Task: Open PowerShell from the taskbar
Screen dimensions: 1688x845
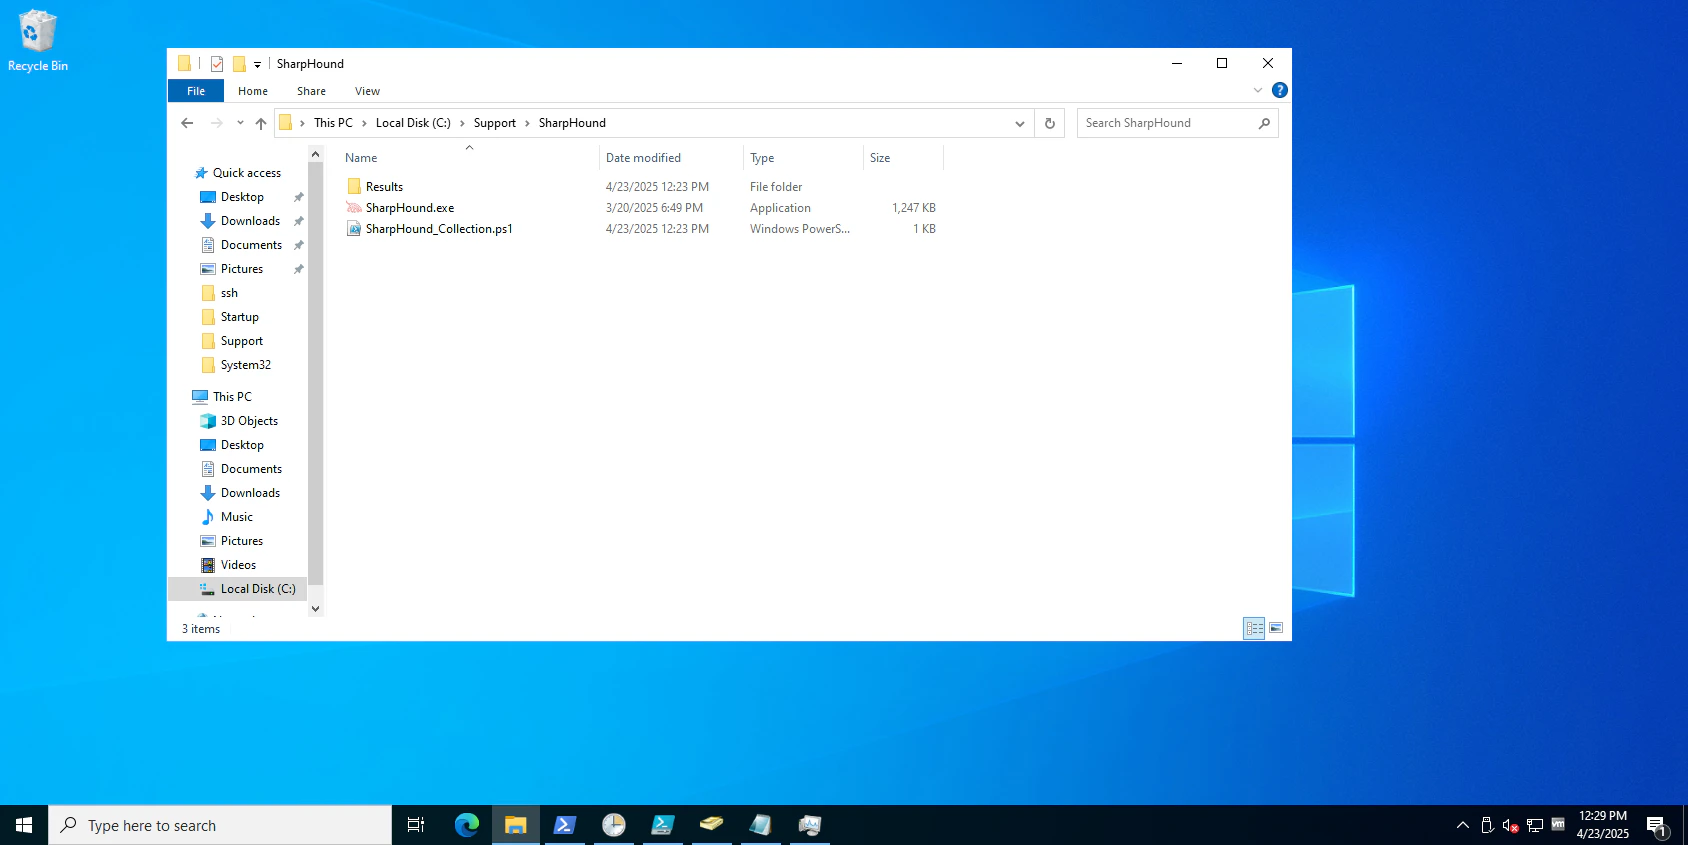Action: pyautogui.click(x=565, y=825)
